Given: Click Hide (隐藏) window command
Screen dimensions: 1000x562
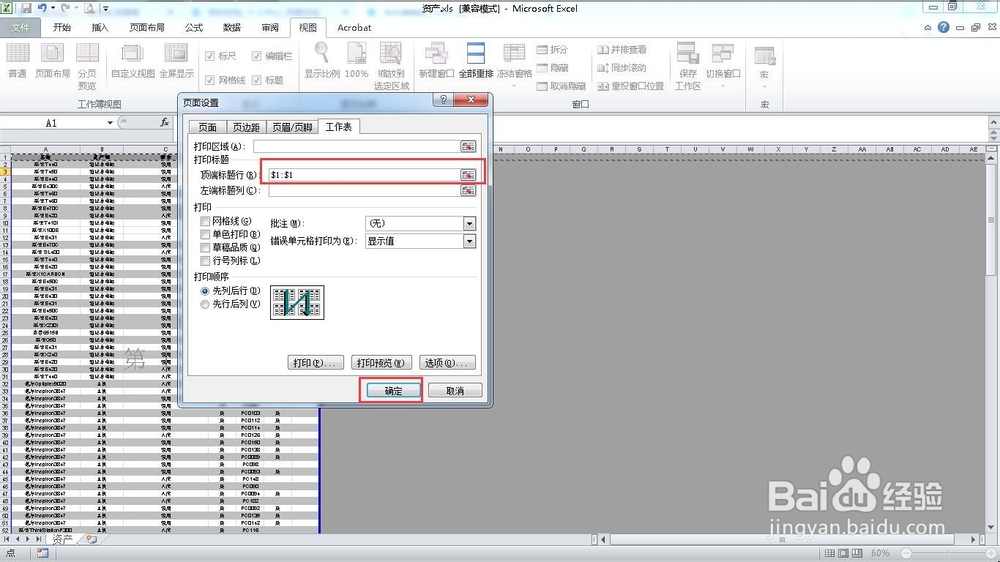Looking at the screenshot, I should point(552,68).
